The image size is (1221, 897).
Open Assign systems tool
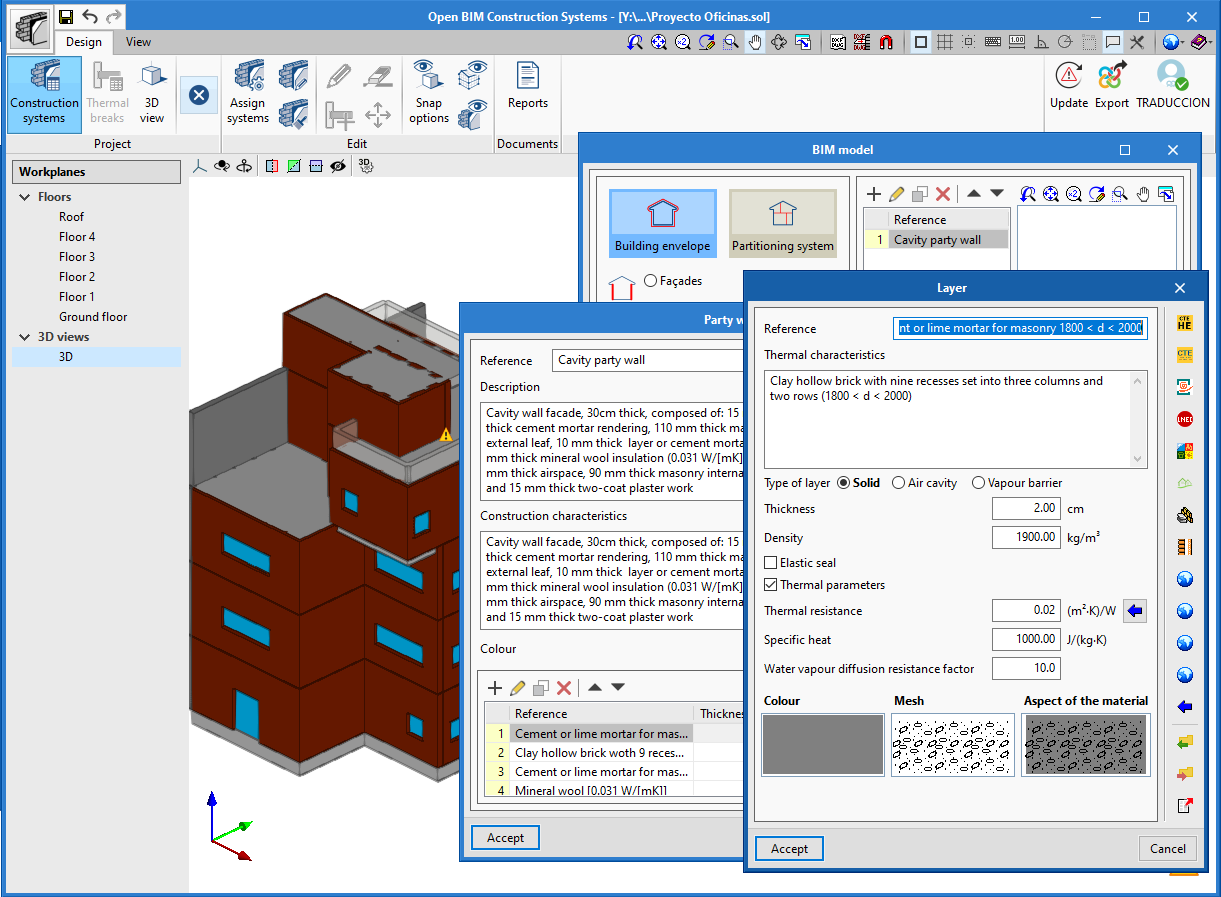248,93
